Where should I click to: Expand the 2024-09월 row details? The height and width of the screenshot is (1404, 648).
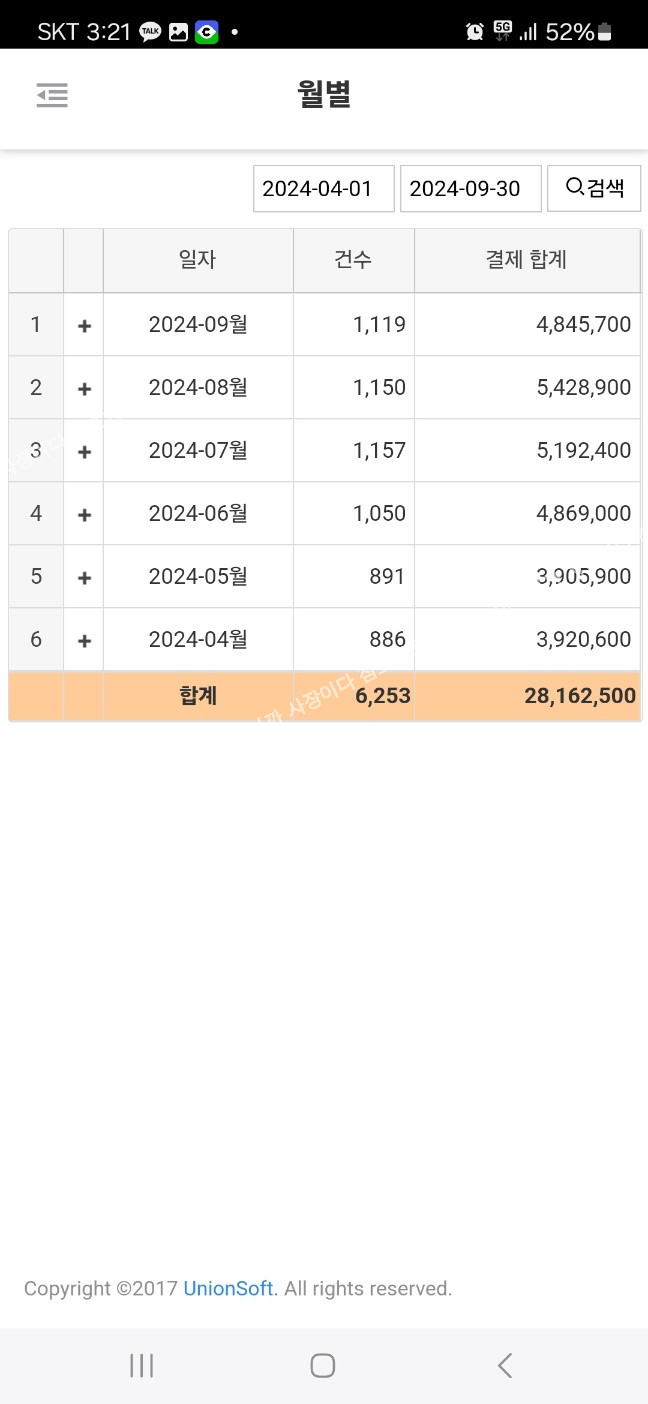tap(84, 325)
